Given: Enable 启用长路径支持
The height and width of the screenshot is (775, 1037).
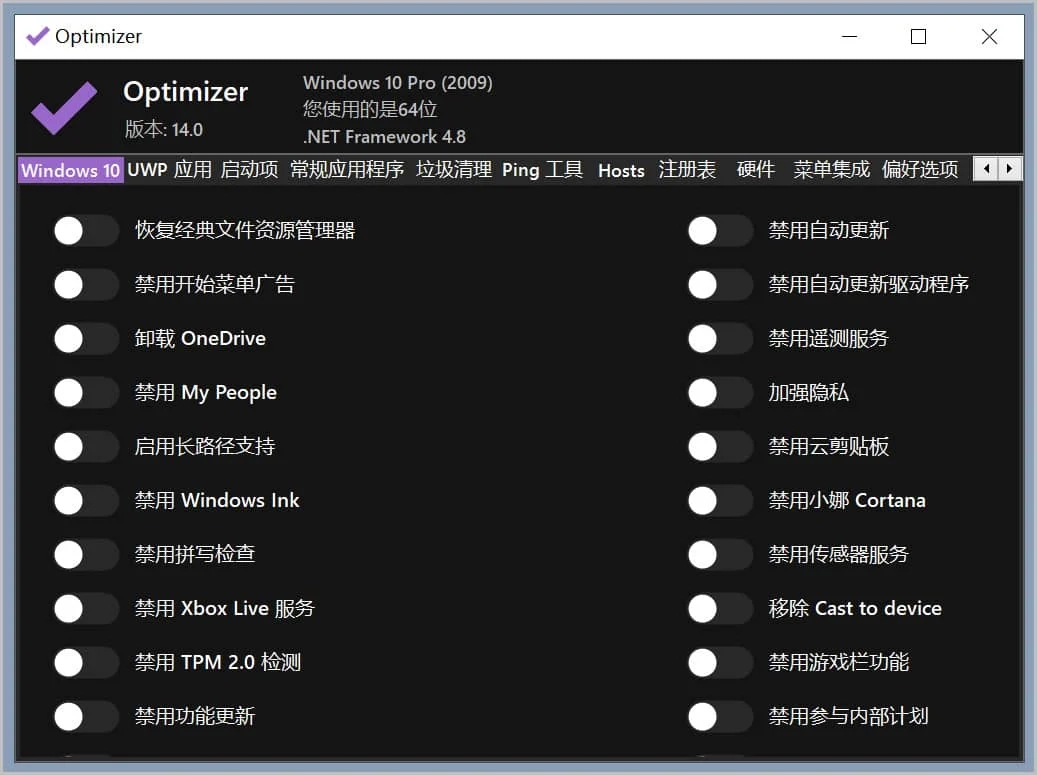Looking at the screenshot, I should tap(85, 447).
